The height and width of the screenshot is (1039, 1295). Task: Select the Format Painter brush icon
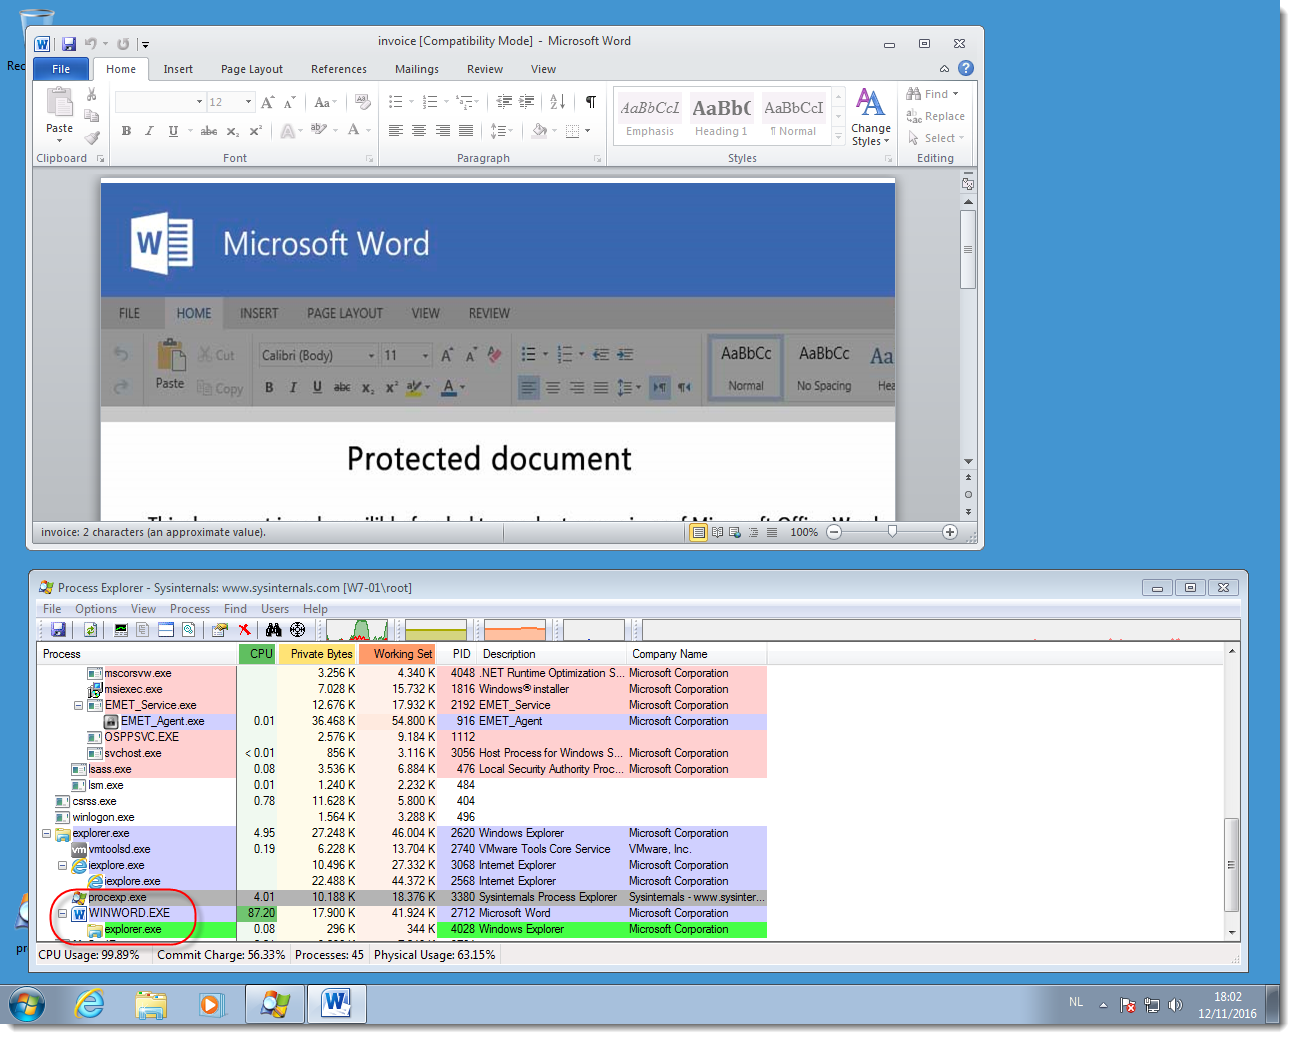pyautogui.click(x=91, y=137)
